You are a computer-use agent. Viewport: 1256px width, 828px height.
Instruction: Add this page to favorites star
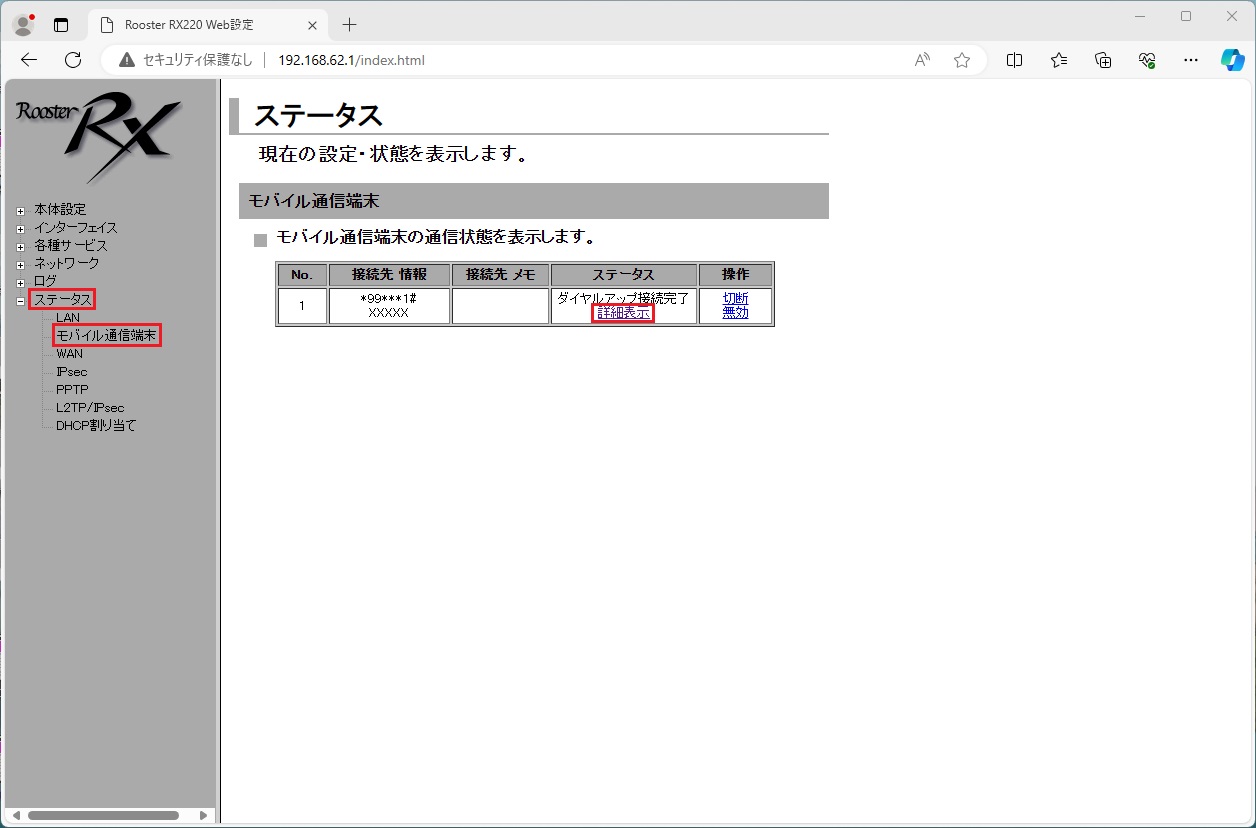coord(962,60)
